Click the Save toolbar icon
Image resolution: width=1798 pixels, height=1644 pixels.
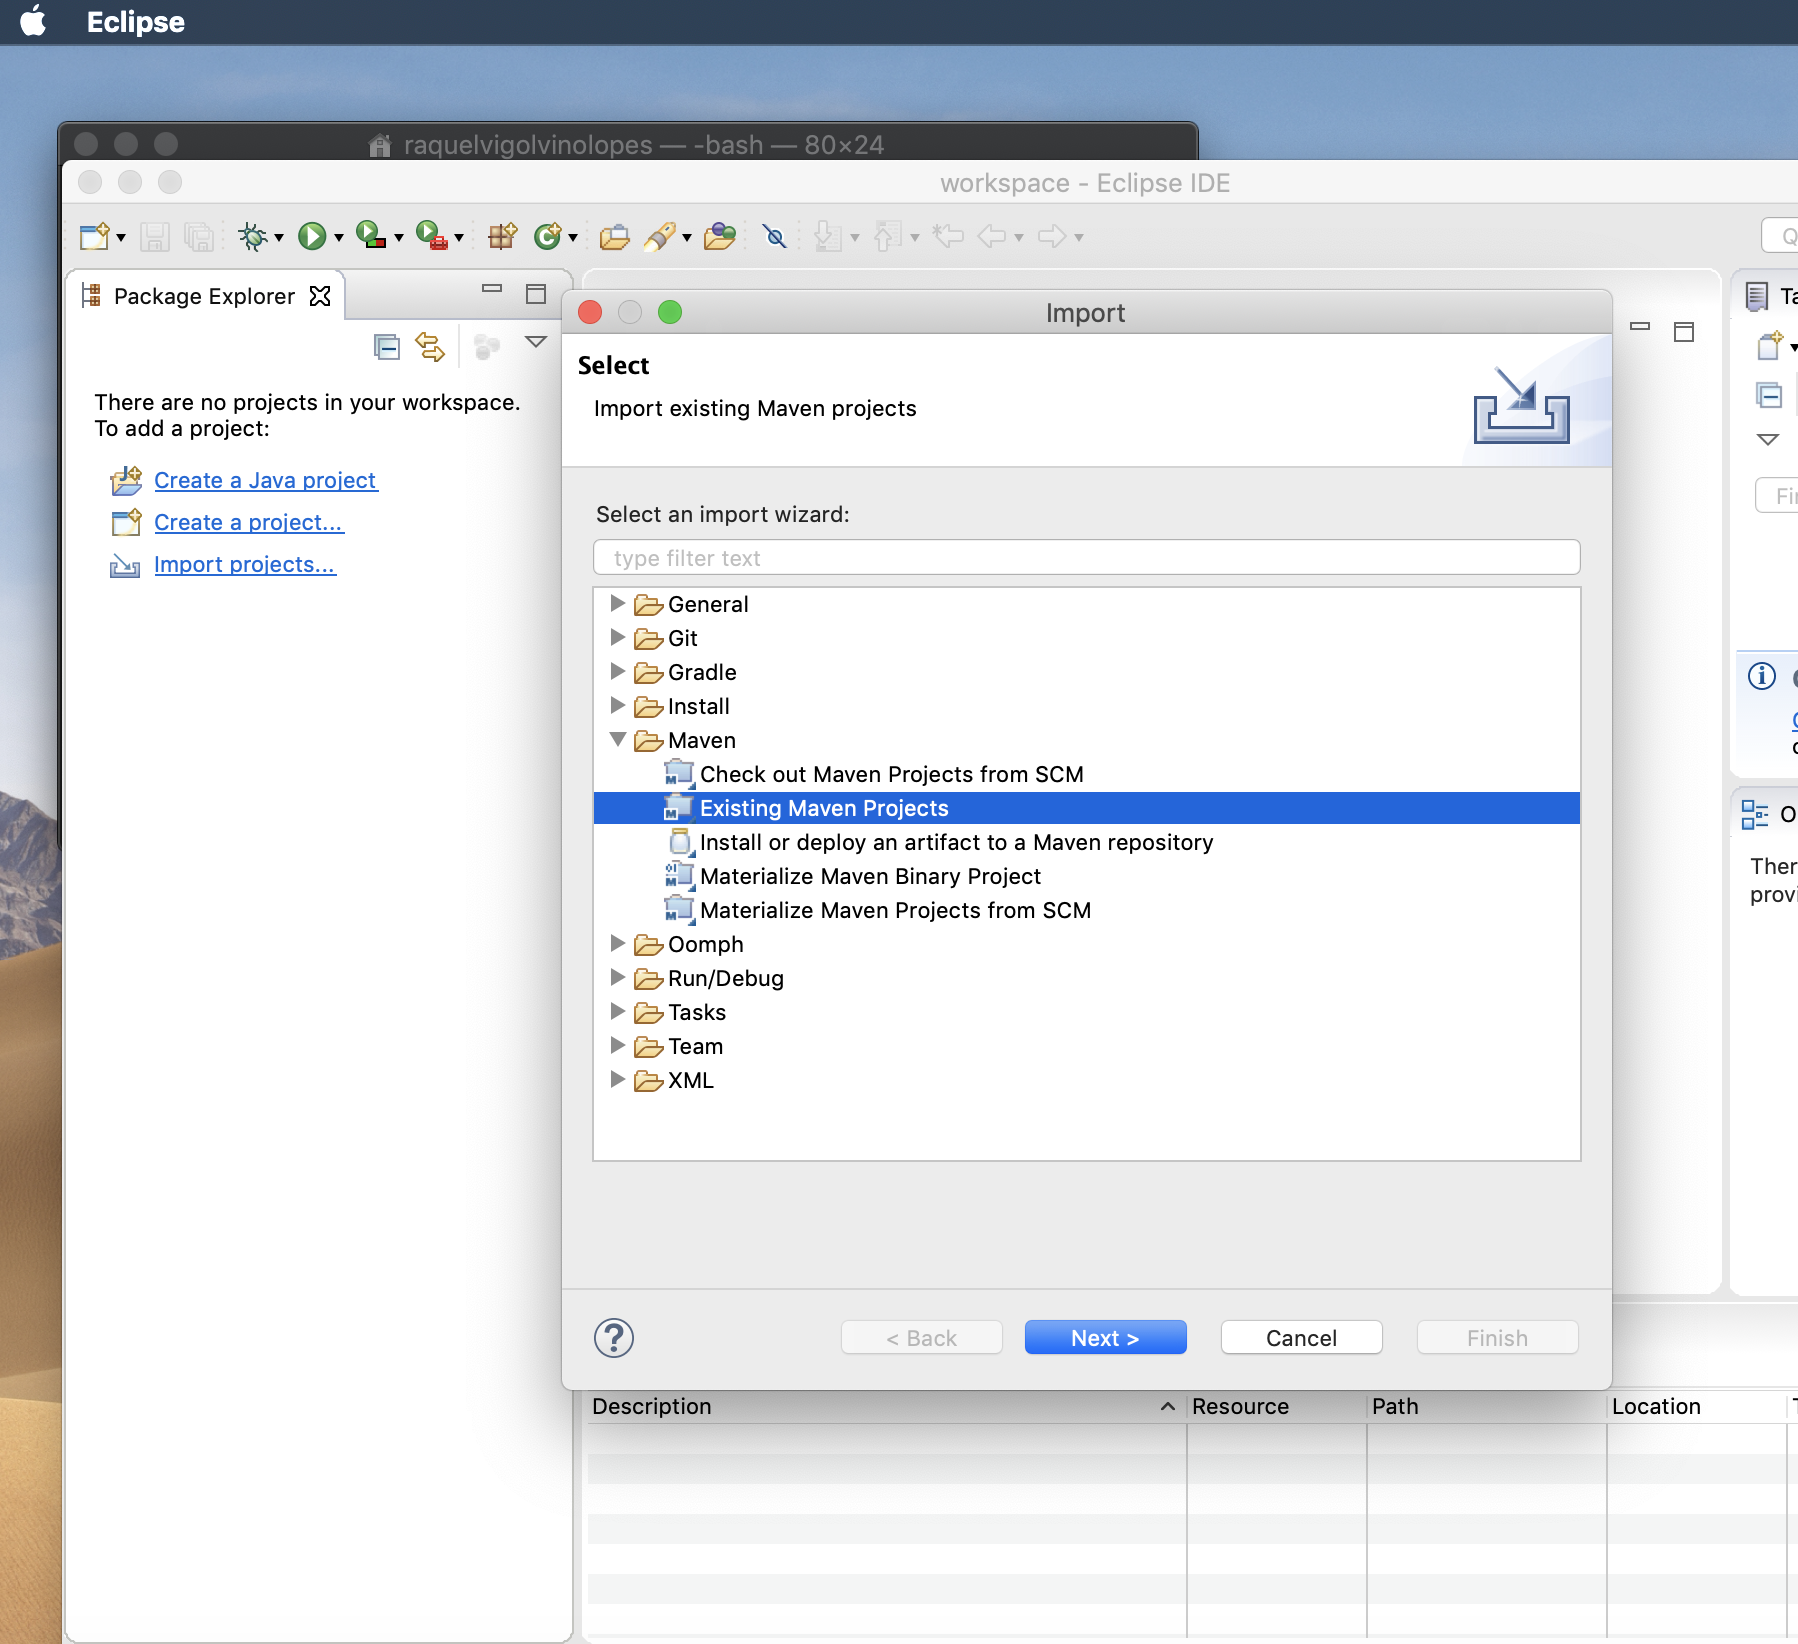click(154, 237)
